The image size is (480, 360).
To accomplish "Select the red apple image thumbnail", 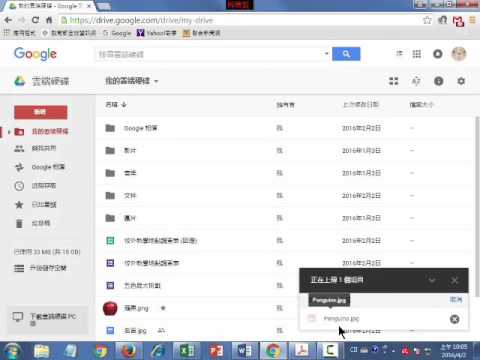I will click(110, 308).
